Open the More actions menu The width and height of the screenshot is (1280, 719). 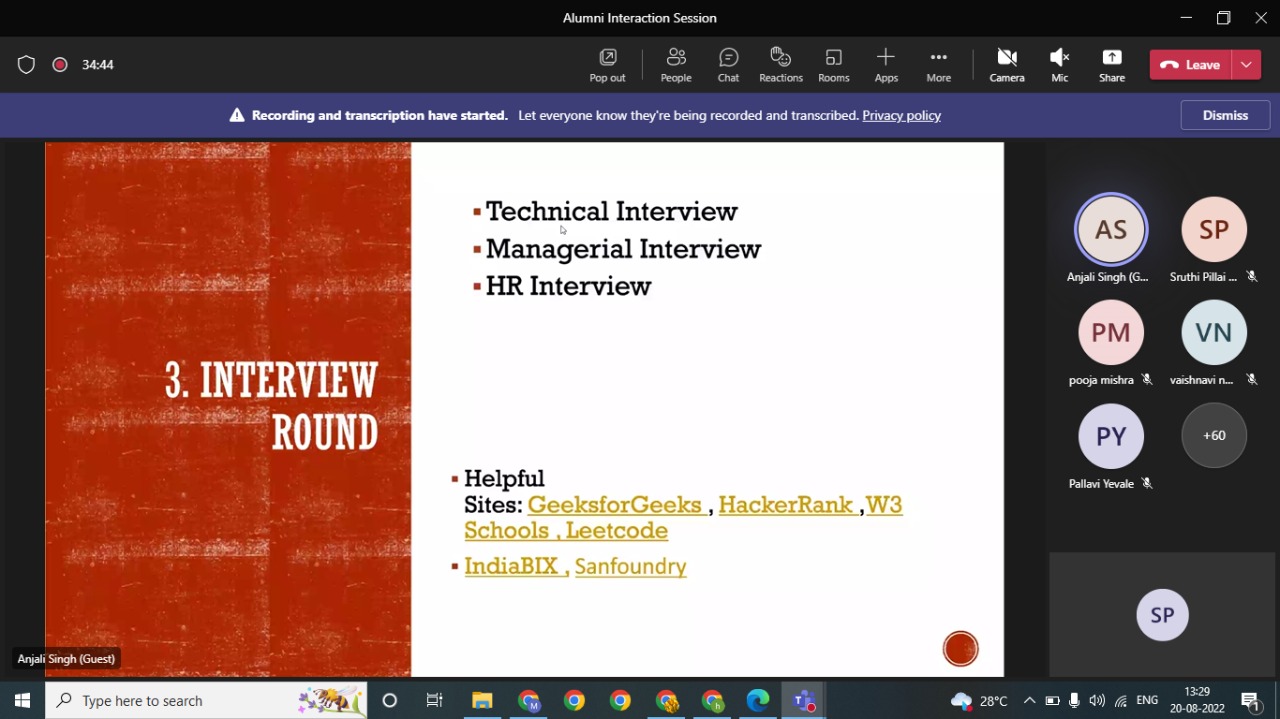pos(938,65)
